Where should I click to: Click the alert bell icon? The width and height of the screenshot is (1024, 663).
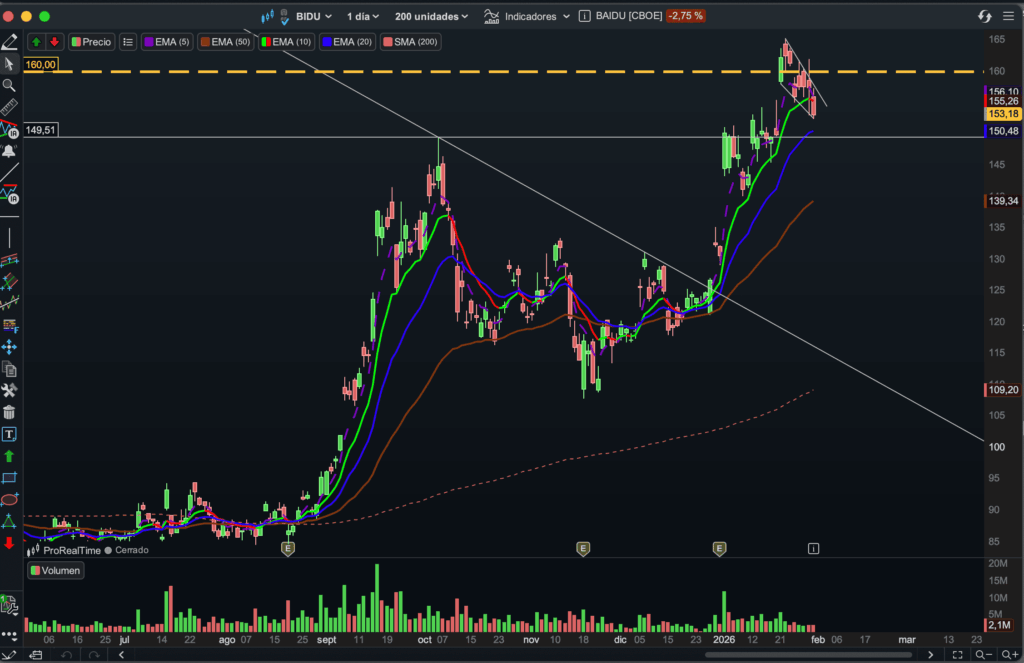[x=9, y=151]
